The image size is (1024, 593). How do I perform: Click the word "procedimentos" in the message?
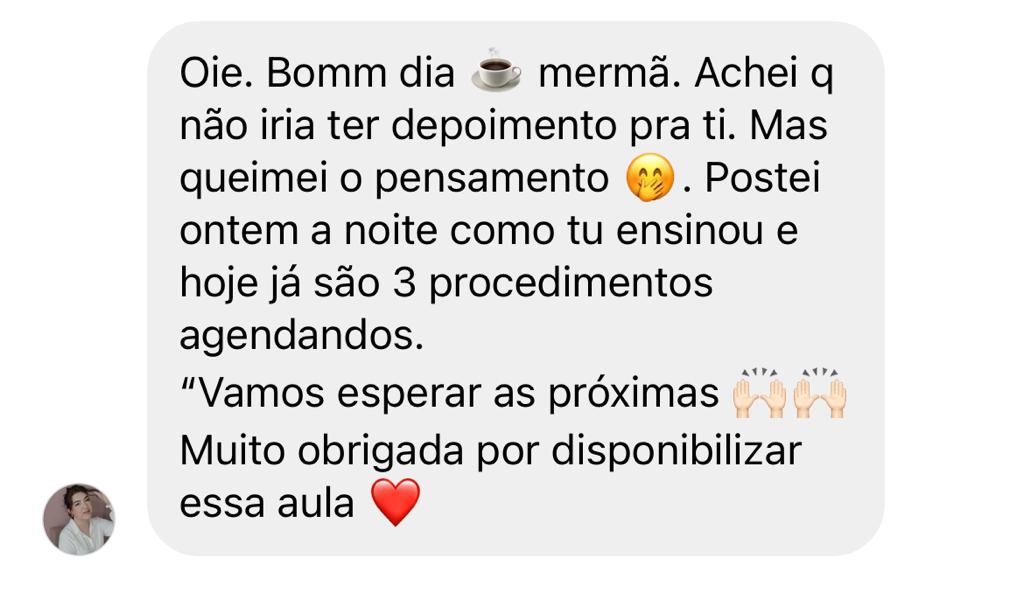click(571, 284)
